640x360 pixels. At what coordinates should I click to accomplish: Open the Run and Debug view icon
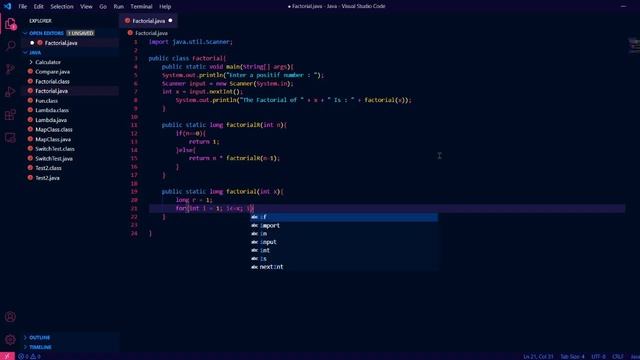(x=10, y=92)
